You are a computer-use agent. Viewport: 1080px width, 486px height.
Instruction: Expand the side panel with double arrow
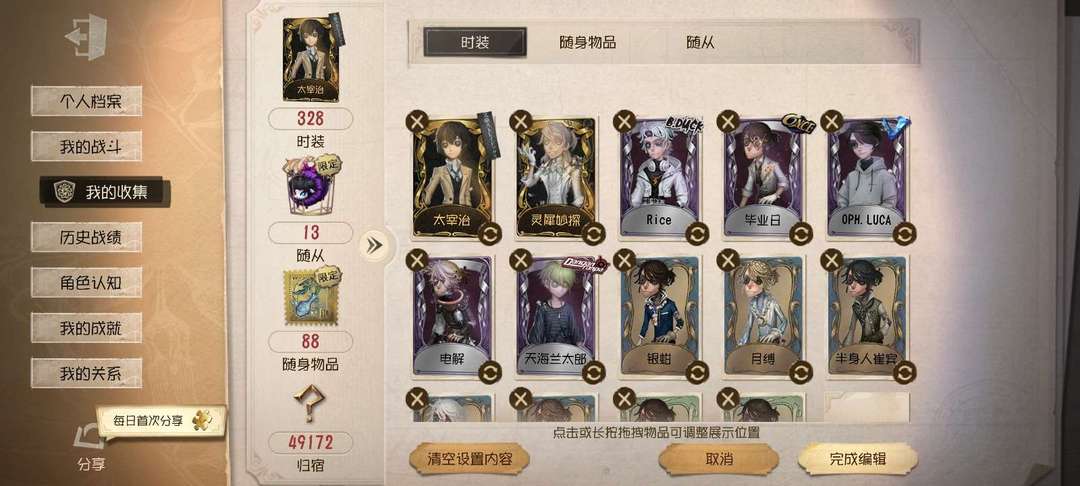click(x=375, y=245)
